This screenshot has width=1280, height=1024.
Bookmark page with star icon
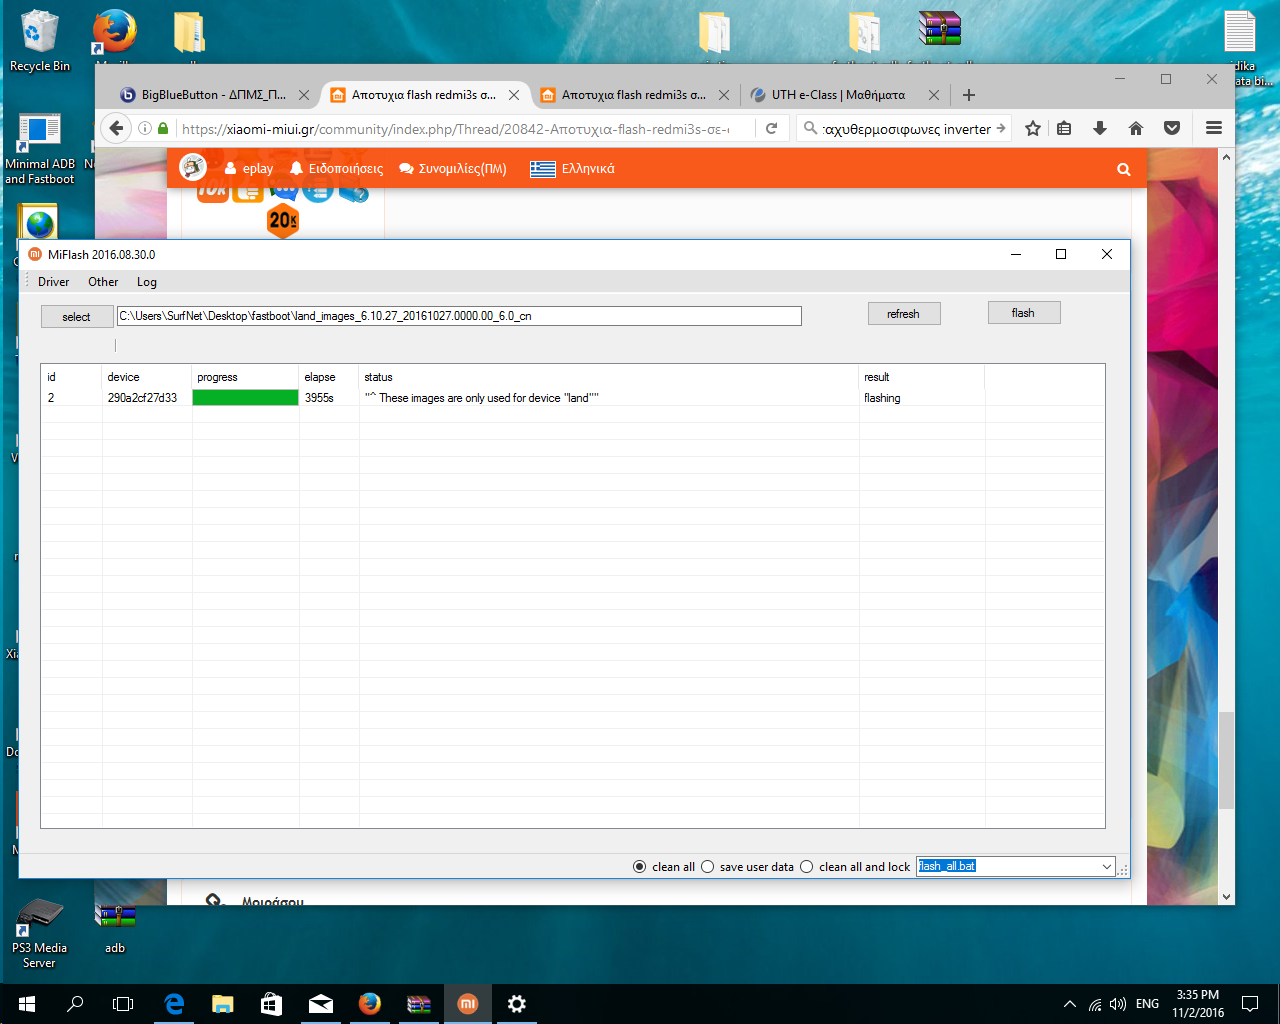click(1033, 128)
